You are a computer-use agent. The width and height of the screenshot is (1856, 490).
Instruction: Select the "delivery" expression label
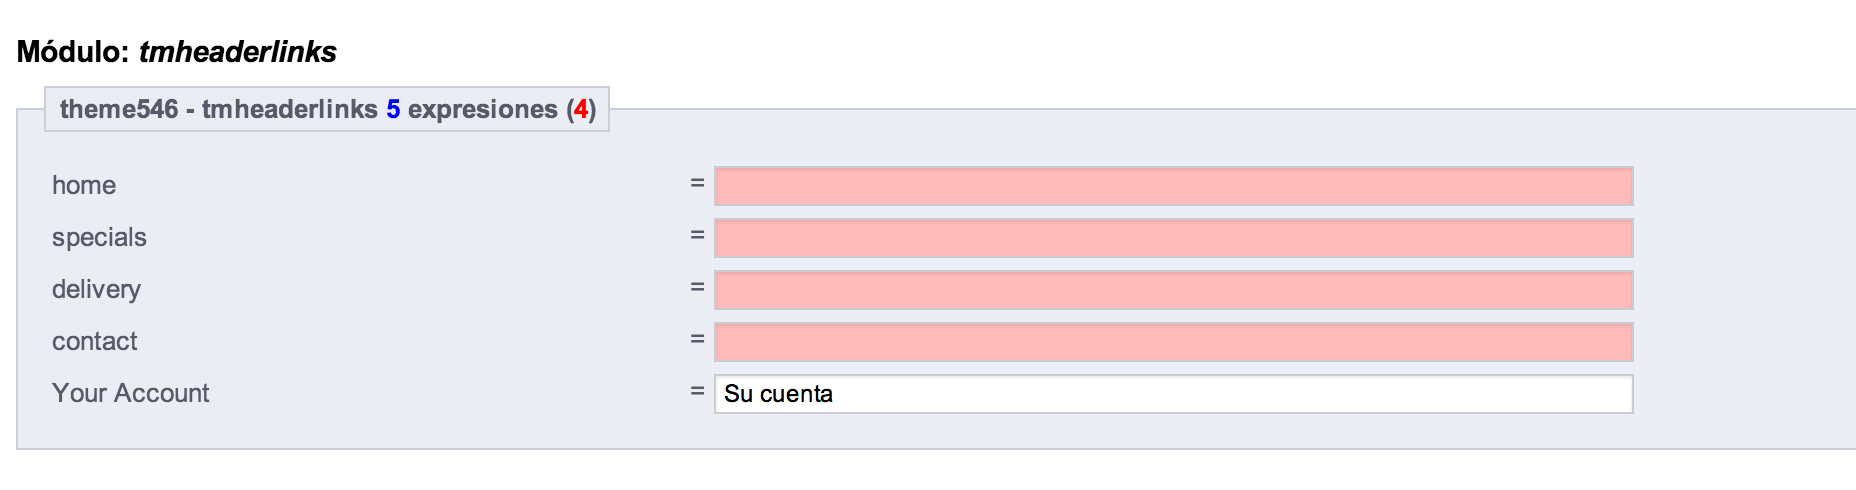[x=96, y=290]
